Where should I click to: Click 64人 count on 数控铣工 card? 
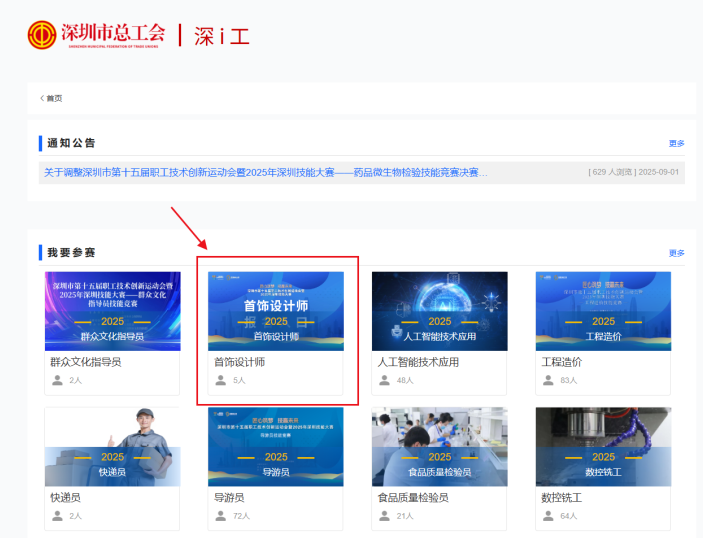coord(568,516)
